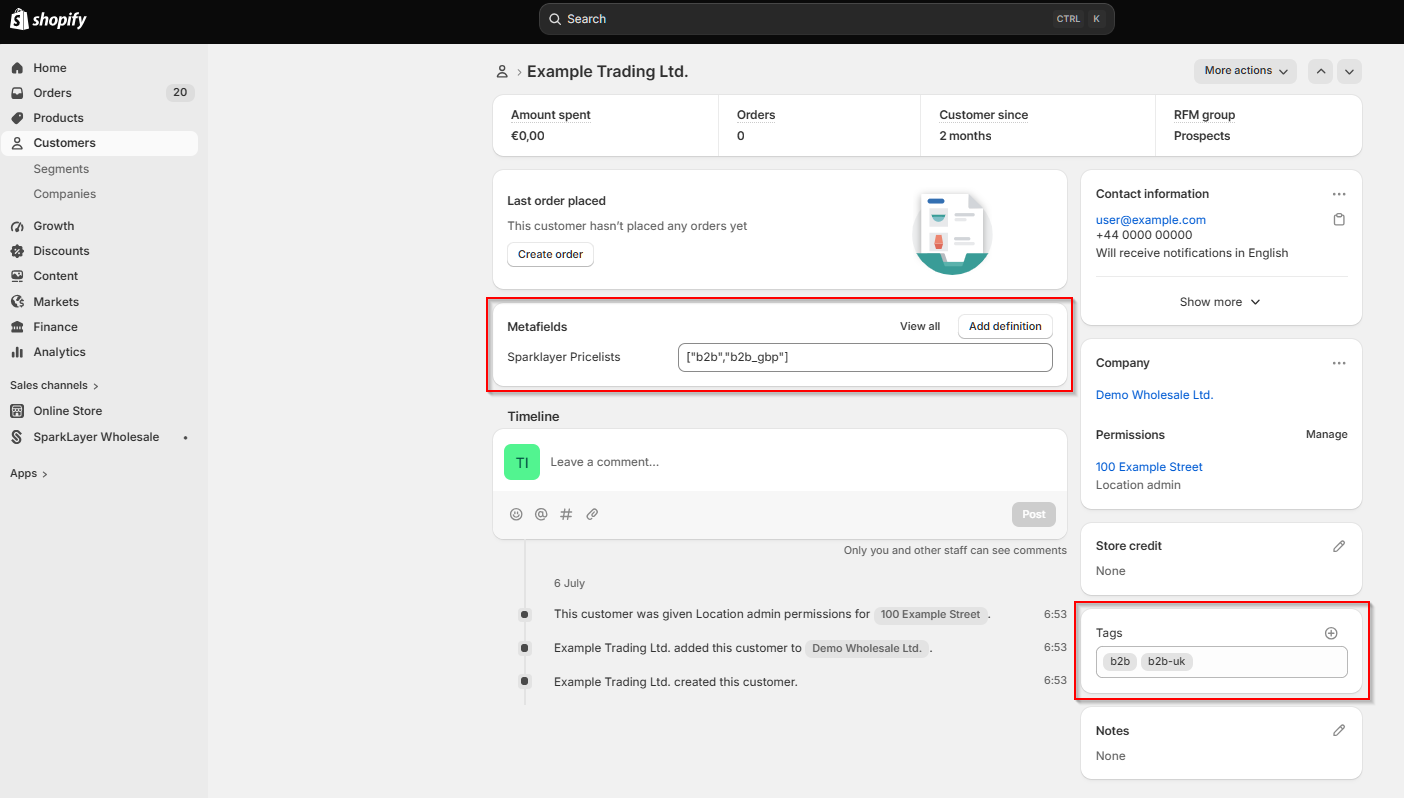The height and width of the screenshot is (798, 1404).
Task: Expand Show more contact details
Action: point(1221,302)
